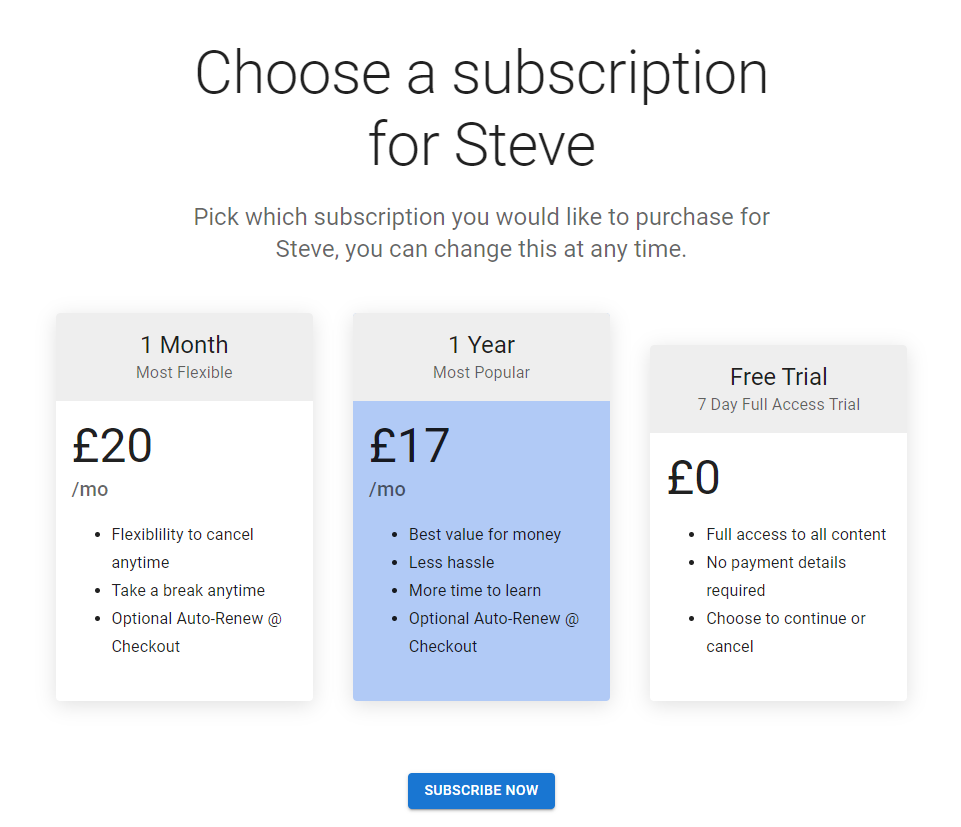Click the "Take a break anytime" feature
Viewport: 961px width, 827px height.
(x=188, y=590)
